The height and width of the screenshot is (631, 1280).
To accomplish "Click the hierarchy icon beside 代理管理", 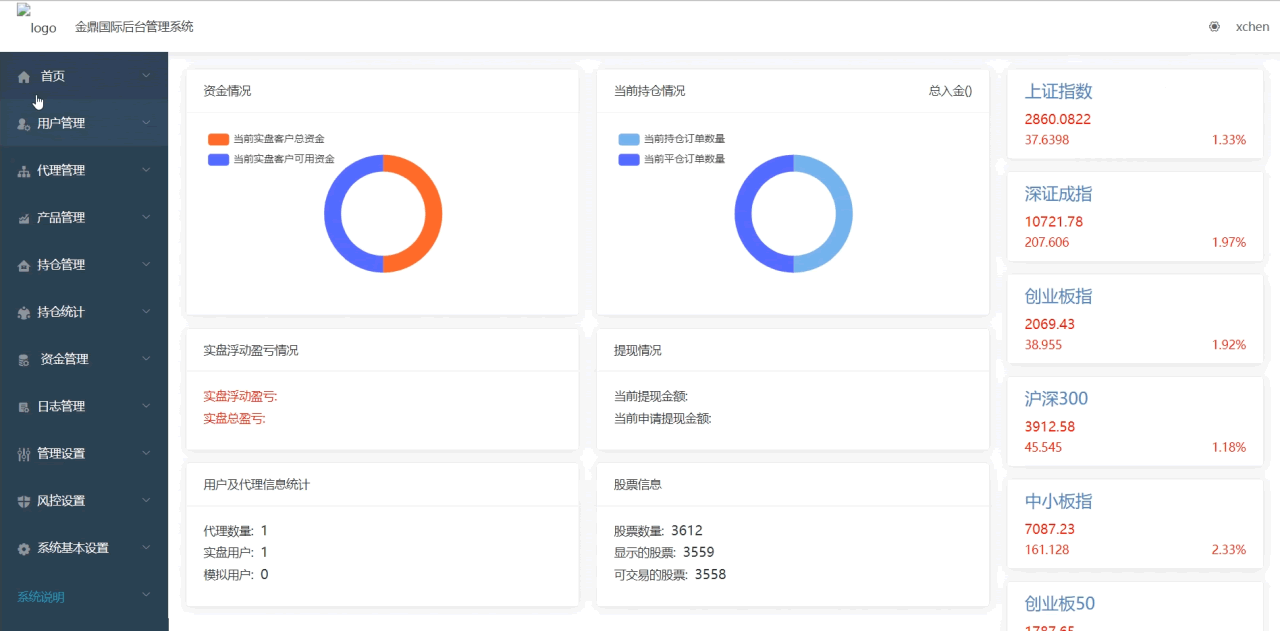I will coord(24,171).
